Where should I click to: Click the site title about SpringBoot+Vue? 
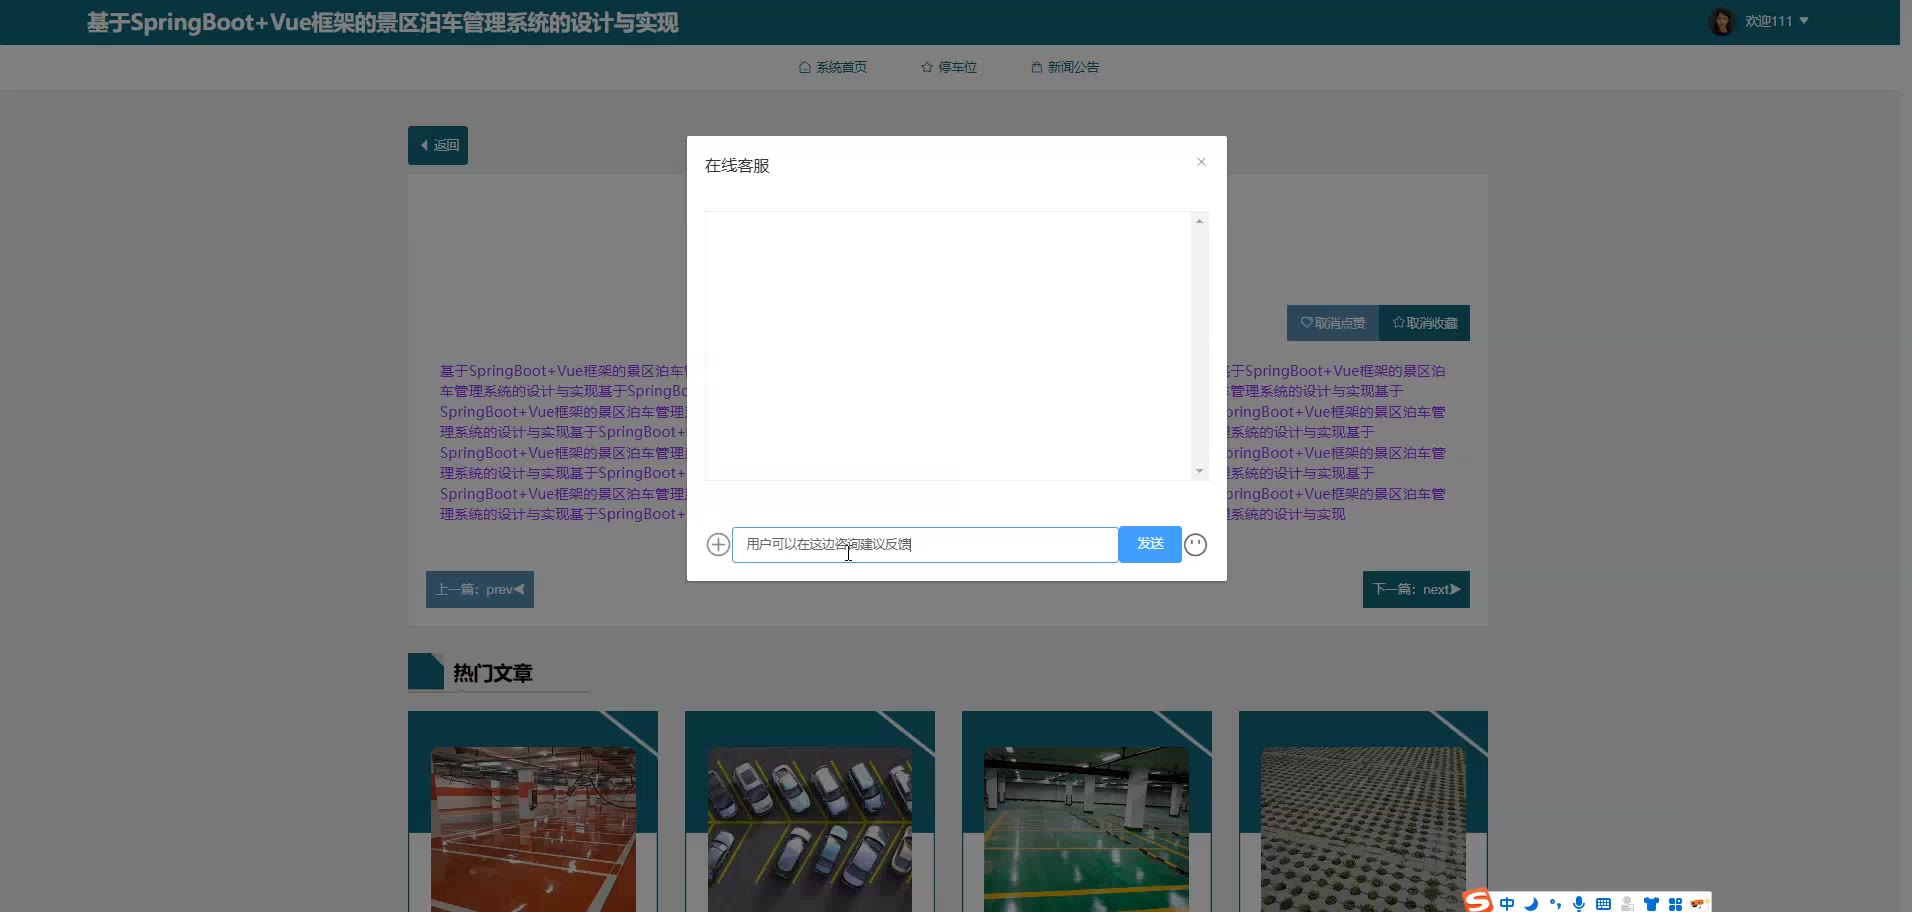pyautogui.click(x=383, y=22)
